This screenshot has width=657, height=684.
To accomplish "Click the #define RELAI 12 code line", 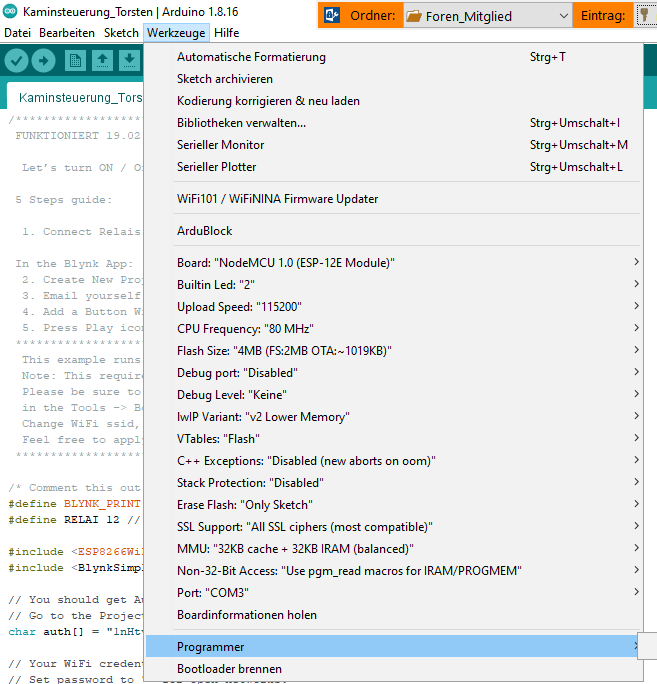I will pyautogui.click(x=74, y=520).
